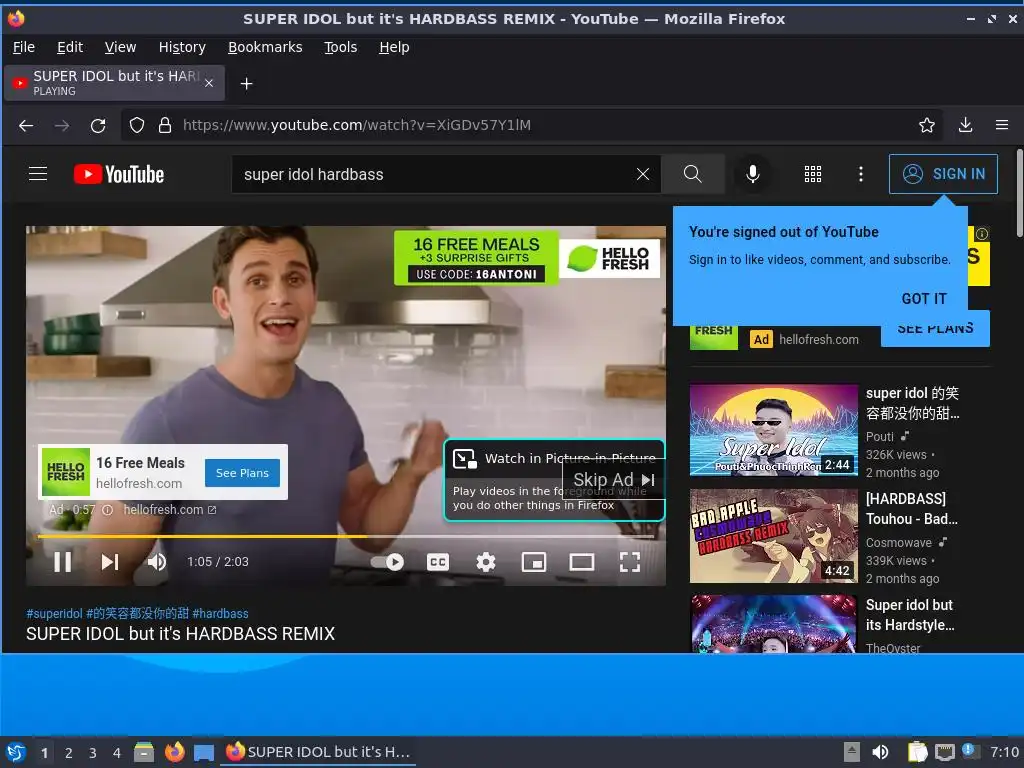Open the Super Idol Pouti video thumbnail
Image resolution: width=1024 pixels, height=768 pixels.
(x=773, y=430)
